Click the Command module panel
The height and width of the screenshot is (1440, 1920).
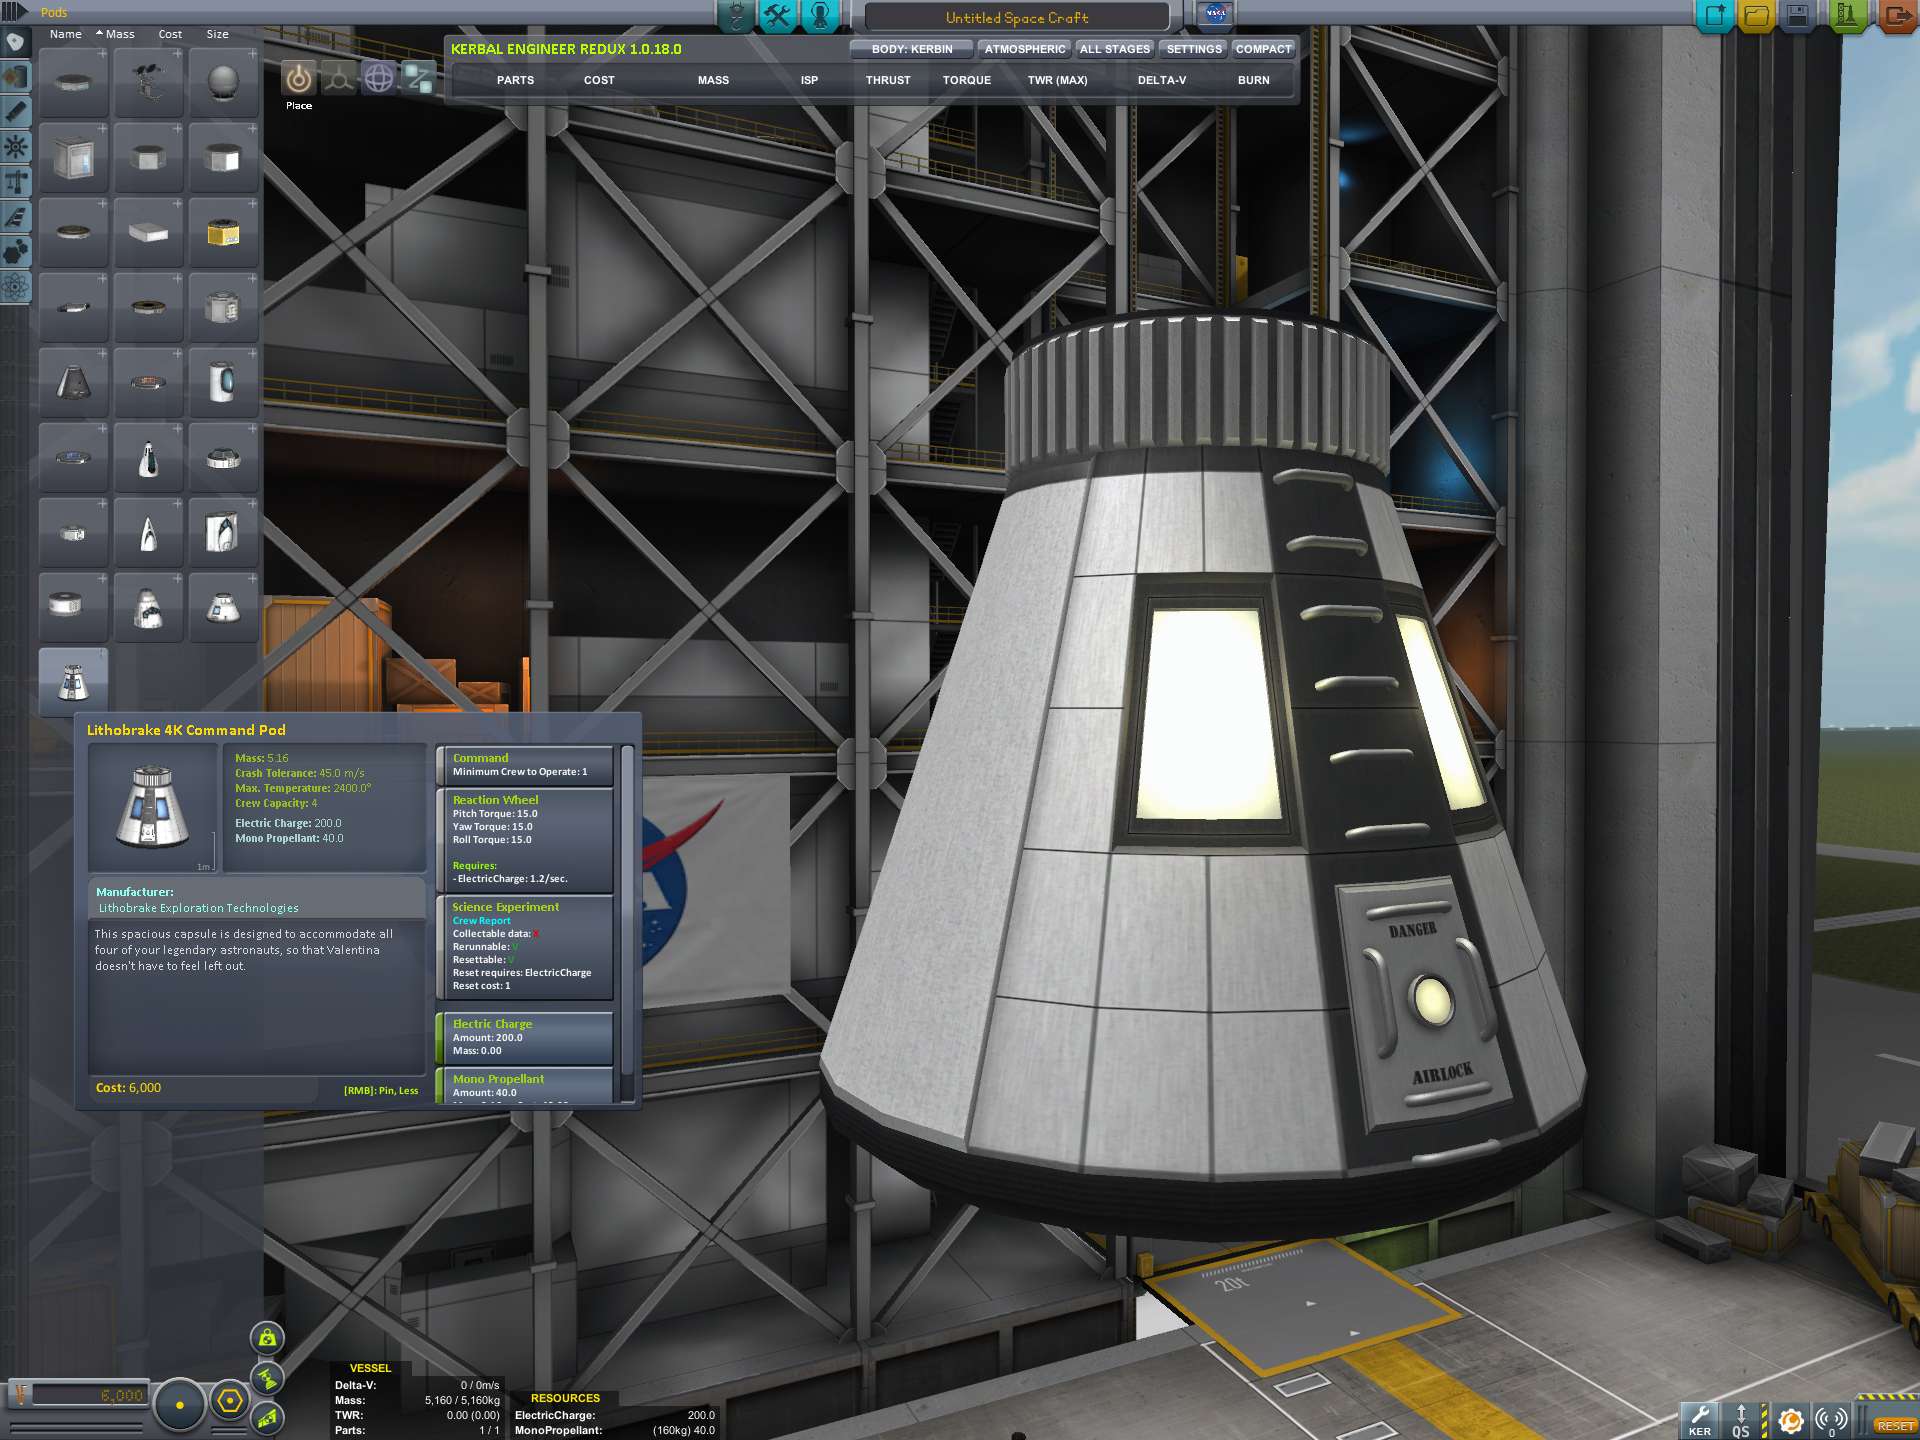(525, 765)
